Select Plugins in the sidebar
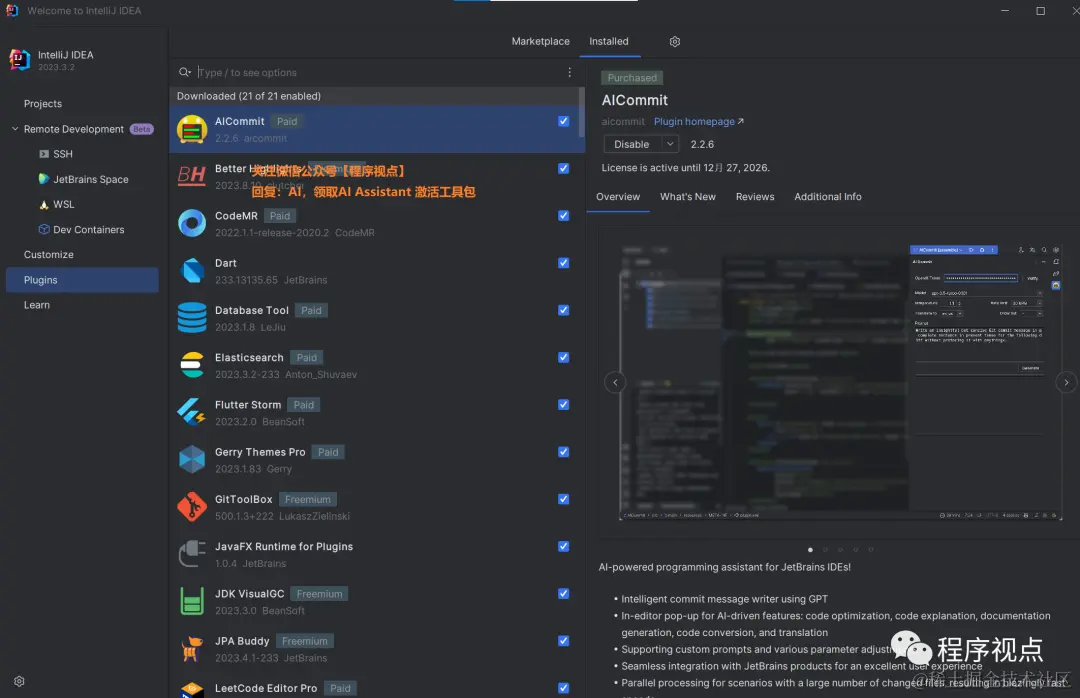Image resolution: width=1080 pixels, height=698 pixels. tap(82, 280)
